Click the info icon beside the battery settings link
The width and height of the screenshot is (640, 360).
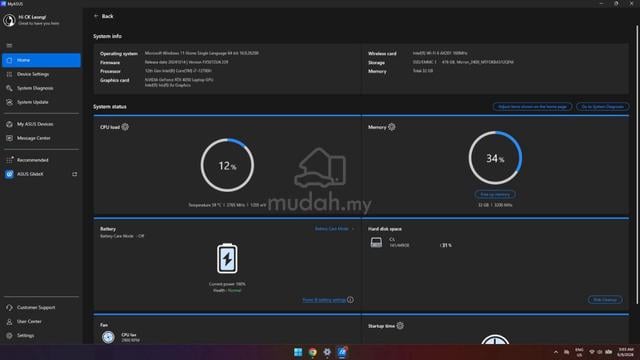click(350, 300)
